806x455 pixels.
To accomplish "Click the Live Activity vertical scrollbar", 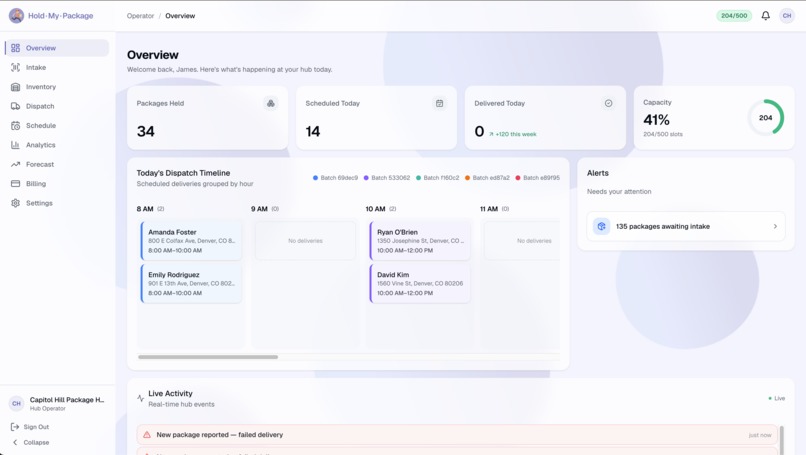I will [781, 440].
